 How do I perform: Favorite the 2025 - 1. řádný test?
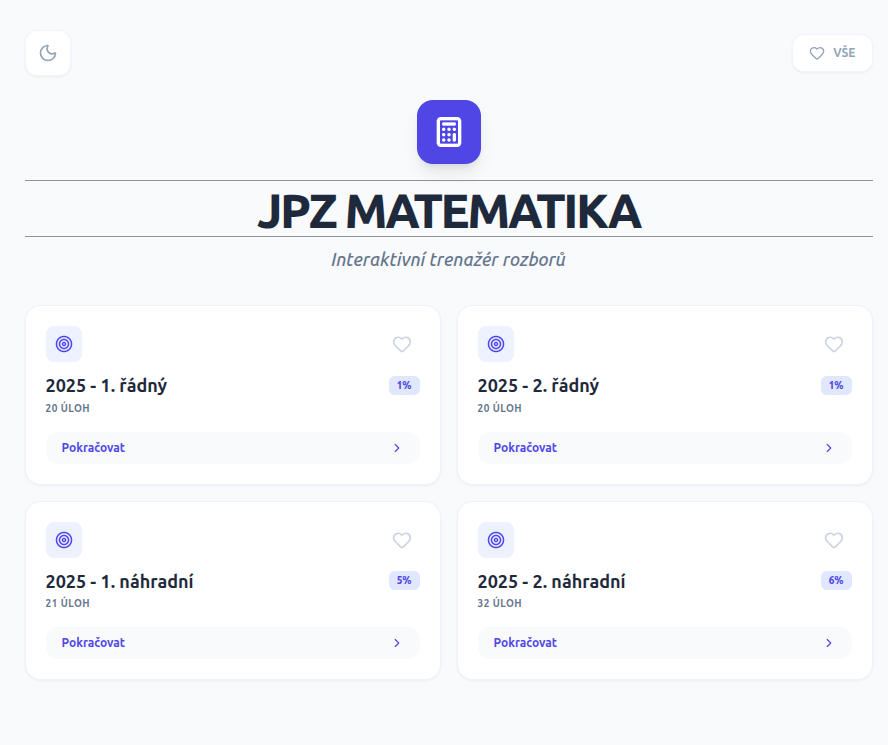tap(402, 344)
